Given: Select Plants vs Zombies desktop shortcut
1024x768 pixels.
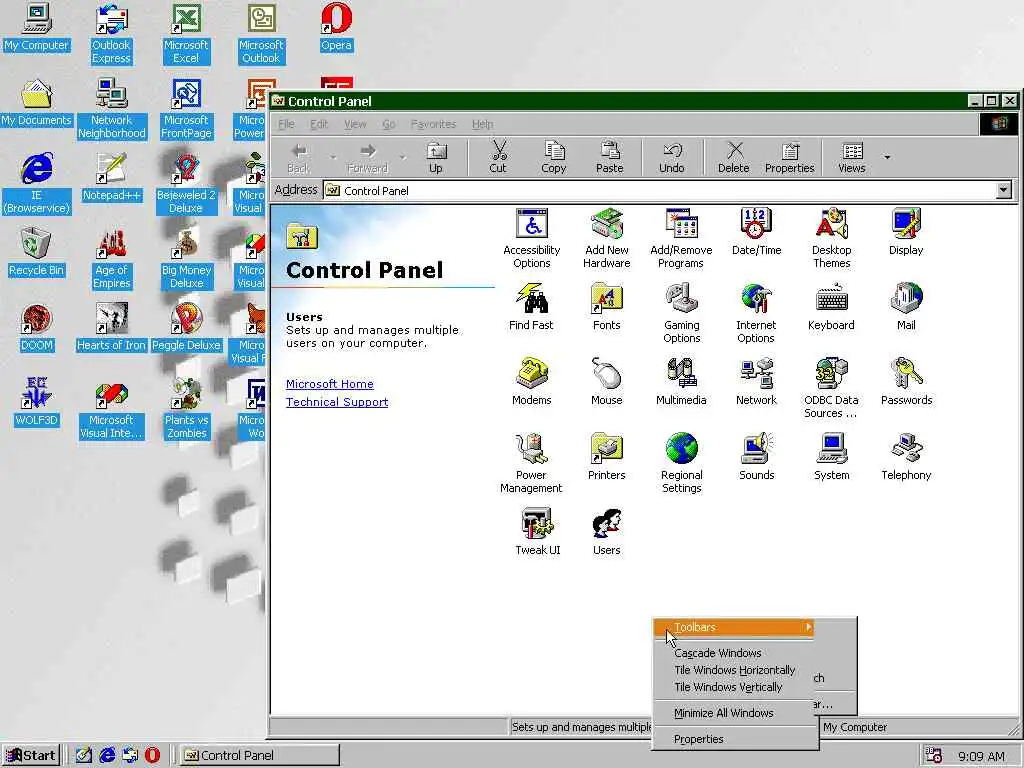Looking at the screenshot, I should click(x=186, y=409).
